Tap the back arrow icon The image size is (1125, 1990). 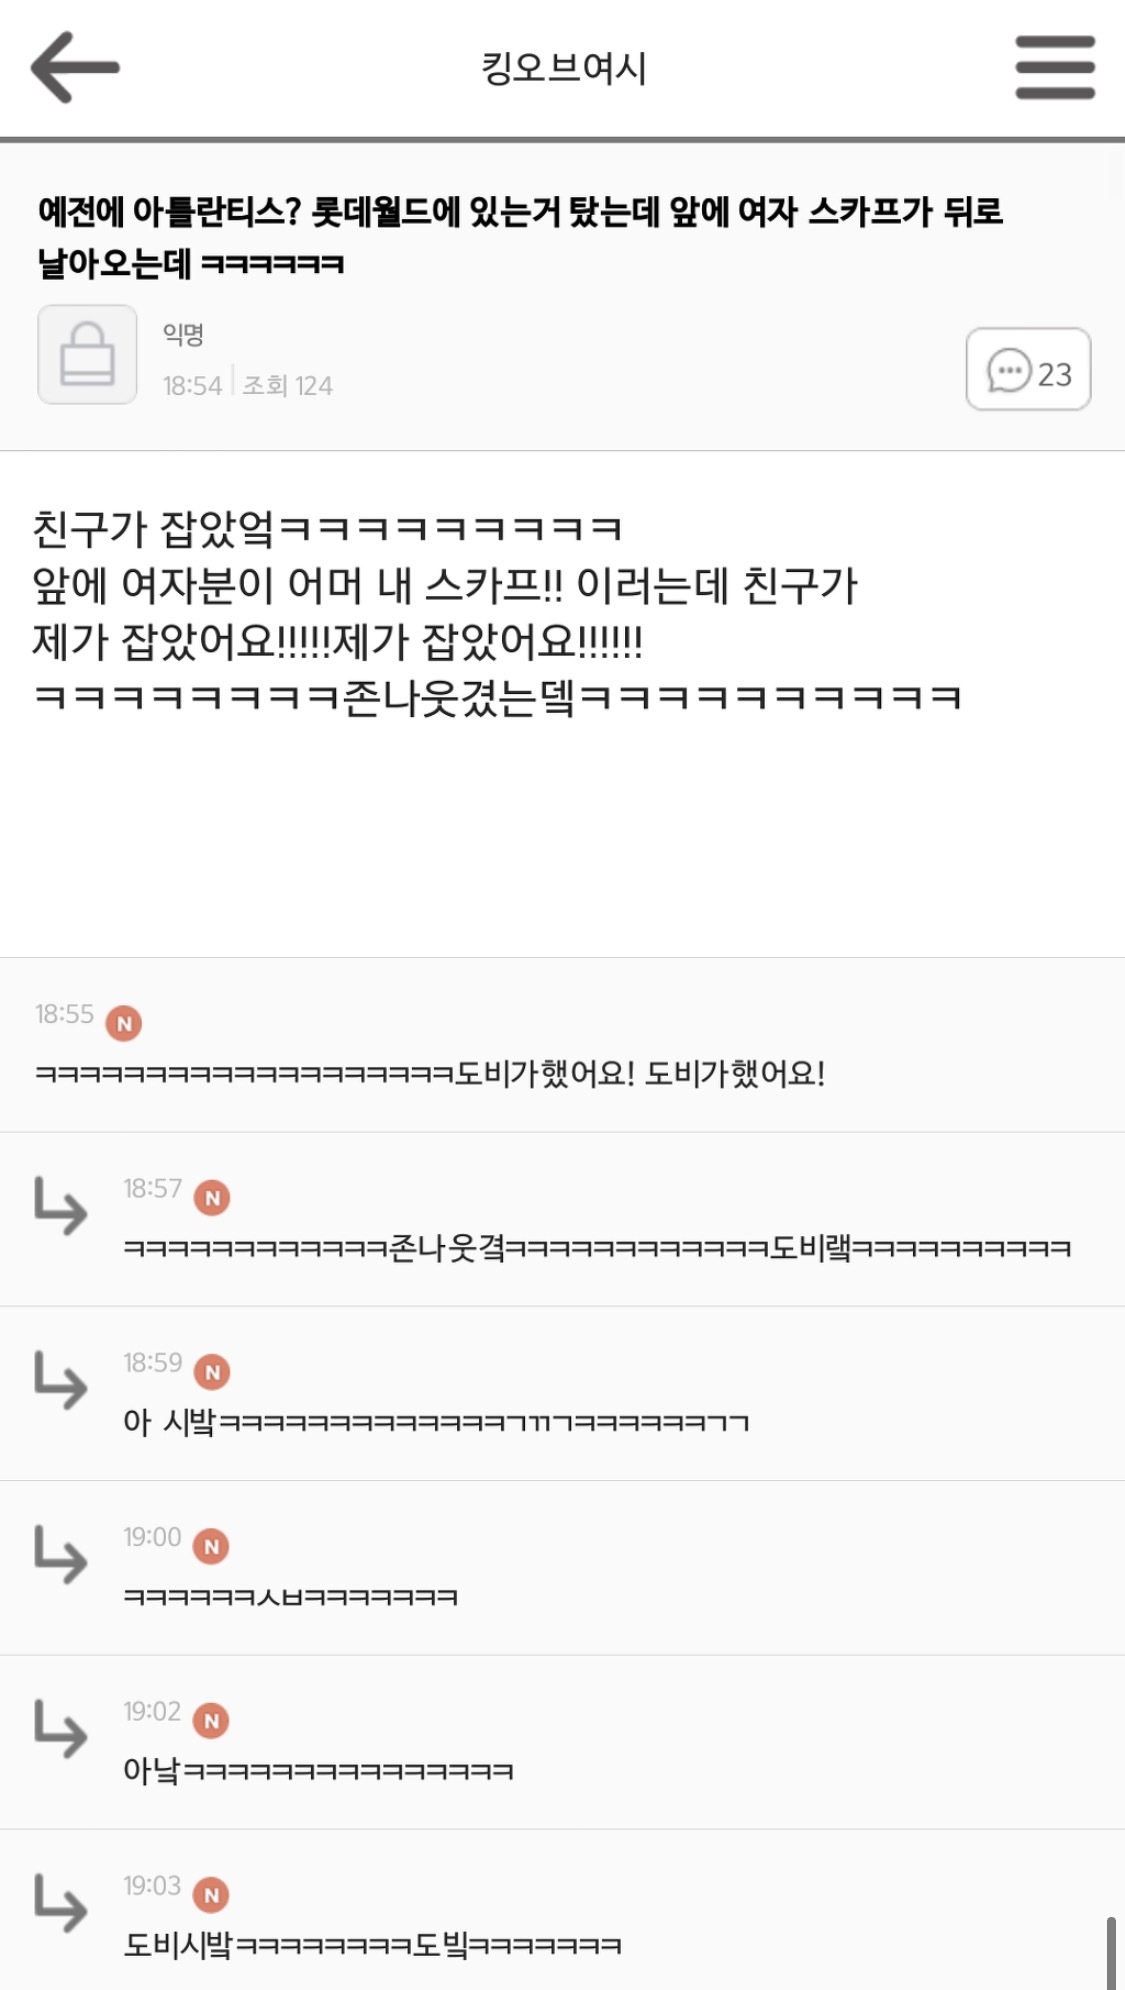(75, 67)
